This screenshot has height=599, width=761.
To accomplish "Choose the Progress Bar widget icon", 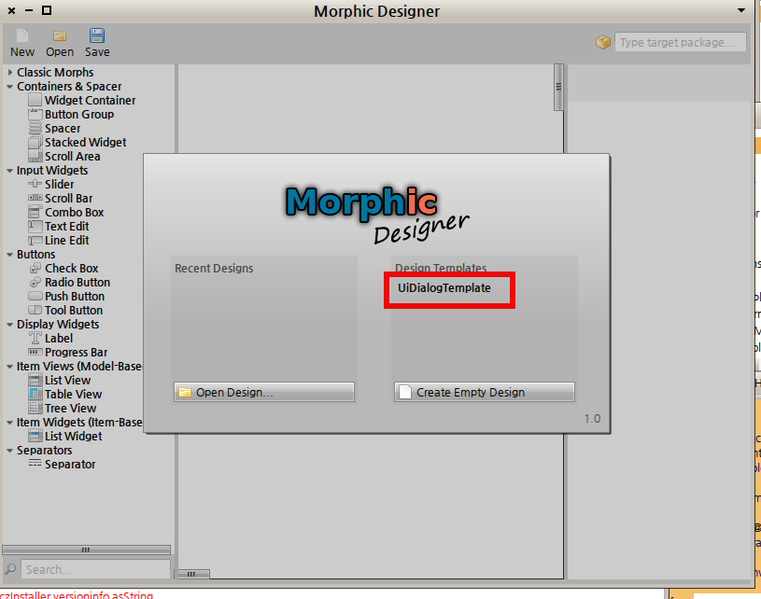I will (x=35, y=352).
